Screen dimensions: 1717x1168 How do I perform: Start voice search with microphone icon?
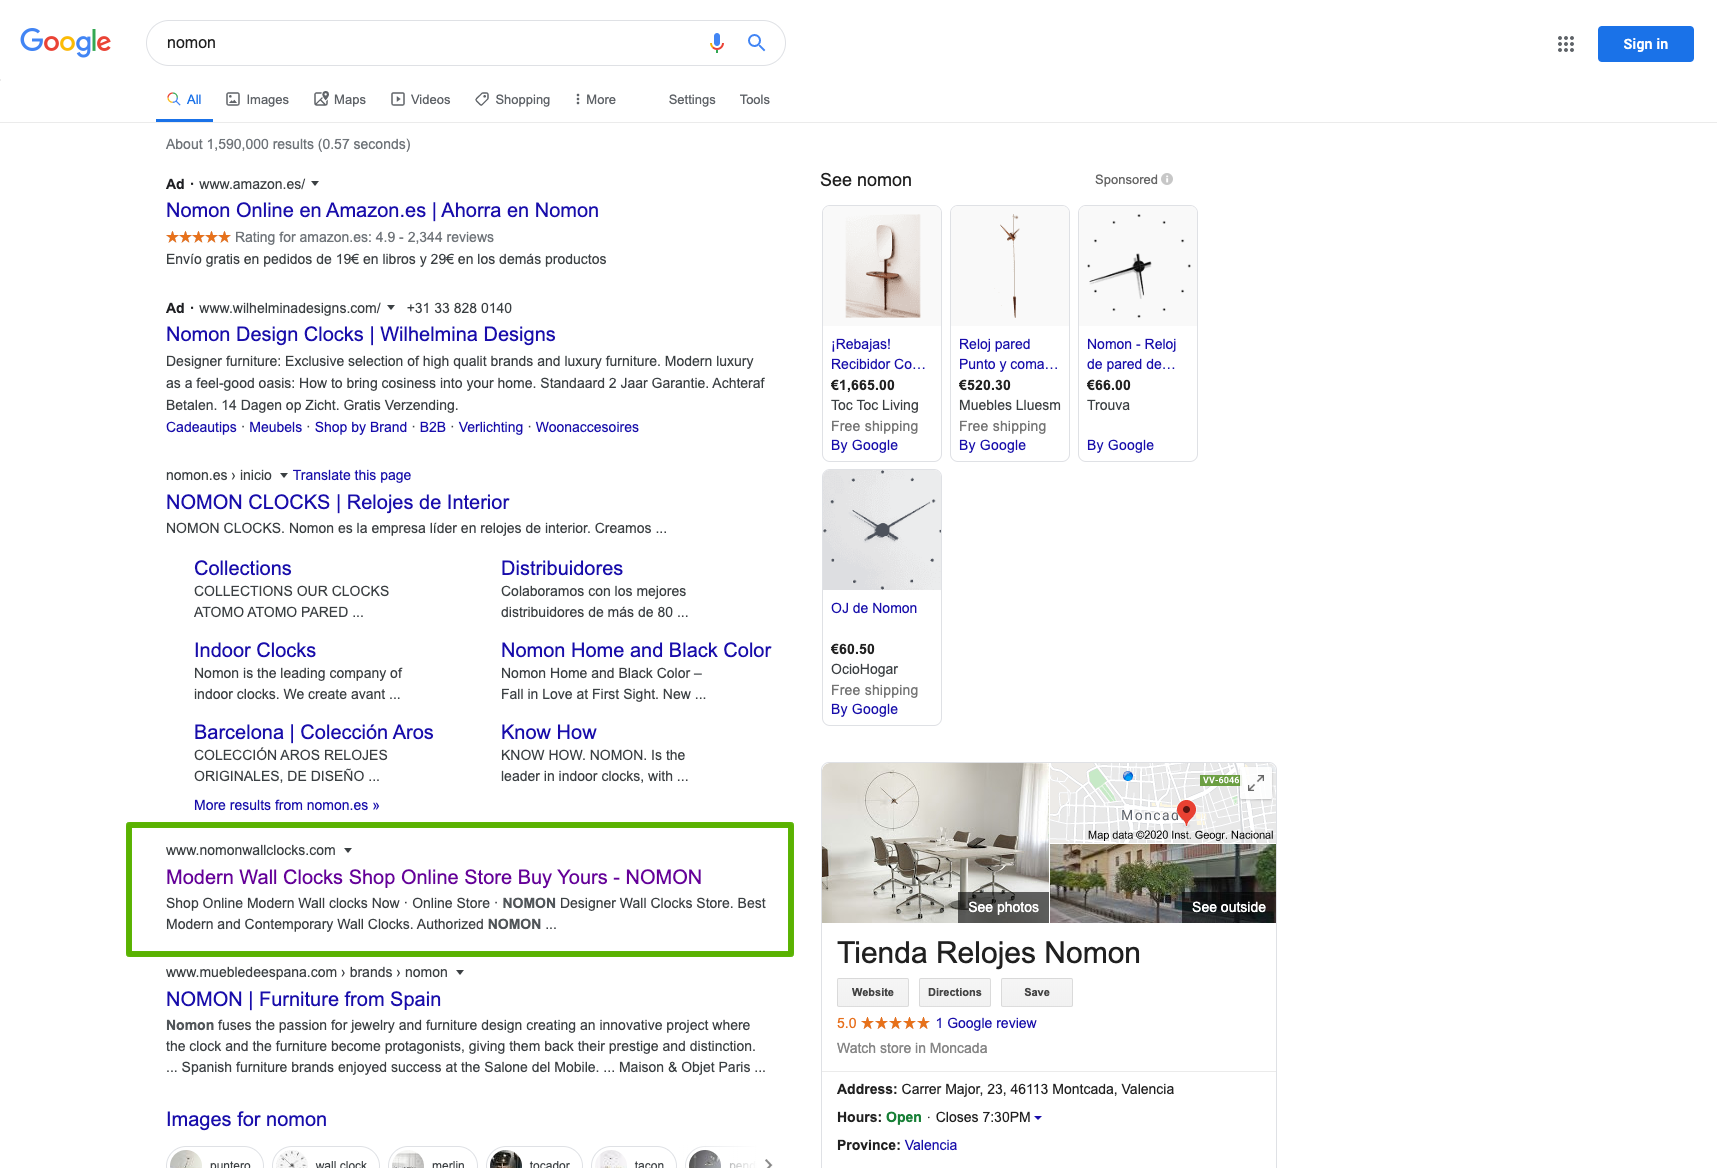click(x=717, y=43)
